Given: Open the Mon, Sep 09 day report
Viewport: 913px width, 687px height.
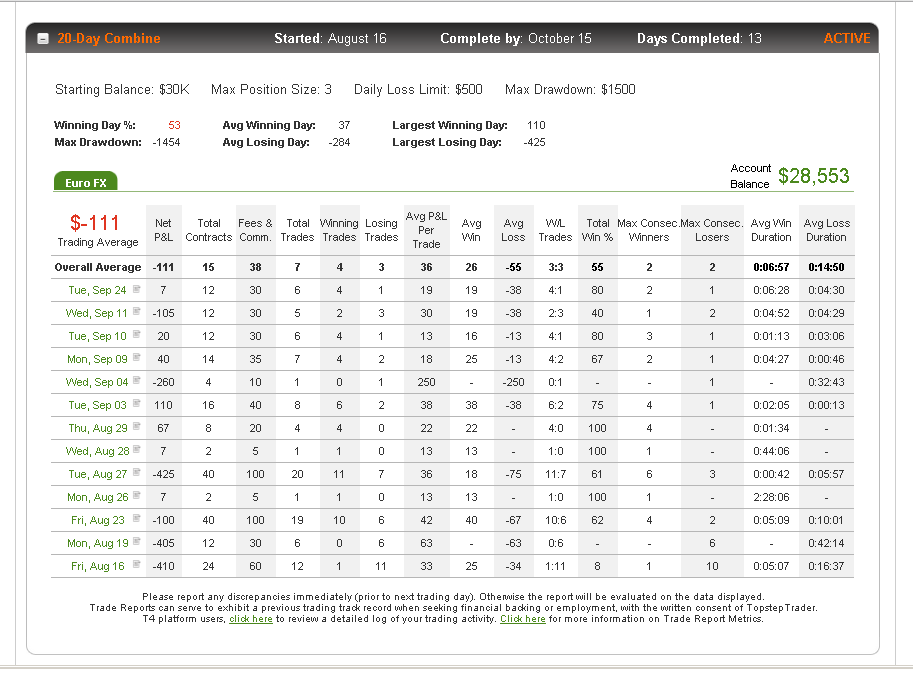Looking at the screenshot, I should click(97, 359).
